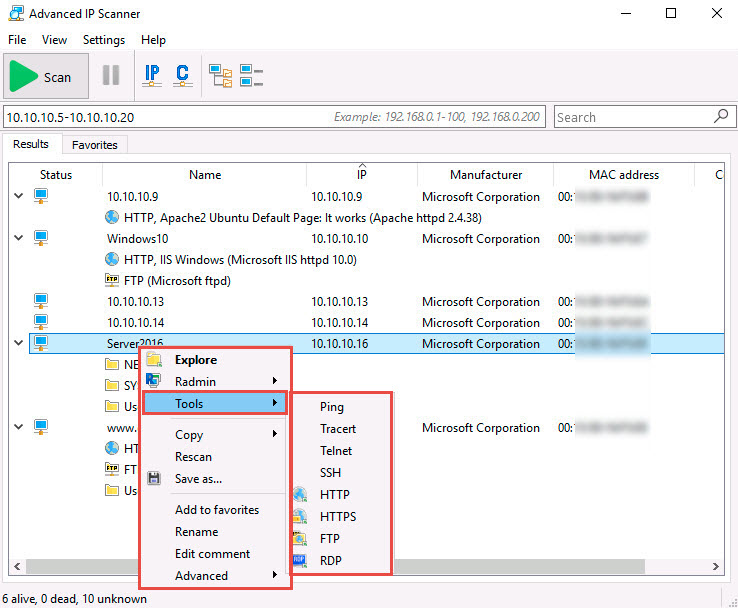Click computer icon for Server2016
738x608 pixels.
41,343
